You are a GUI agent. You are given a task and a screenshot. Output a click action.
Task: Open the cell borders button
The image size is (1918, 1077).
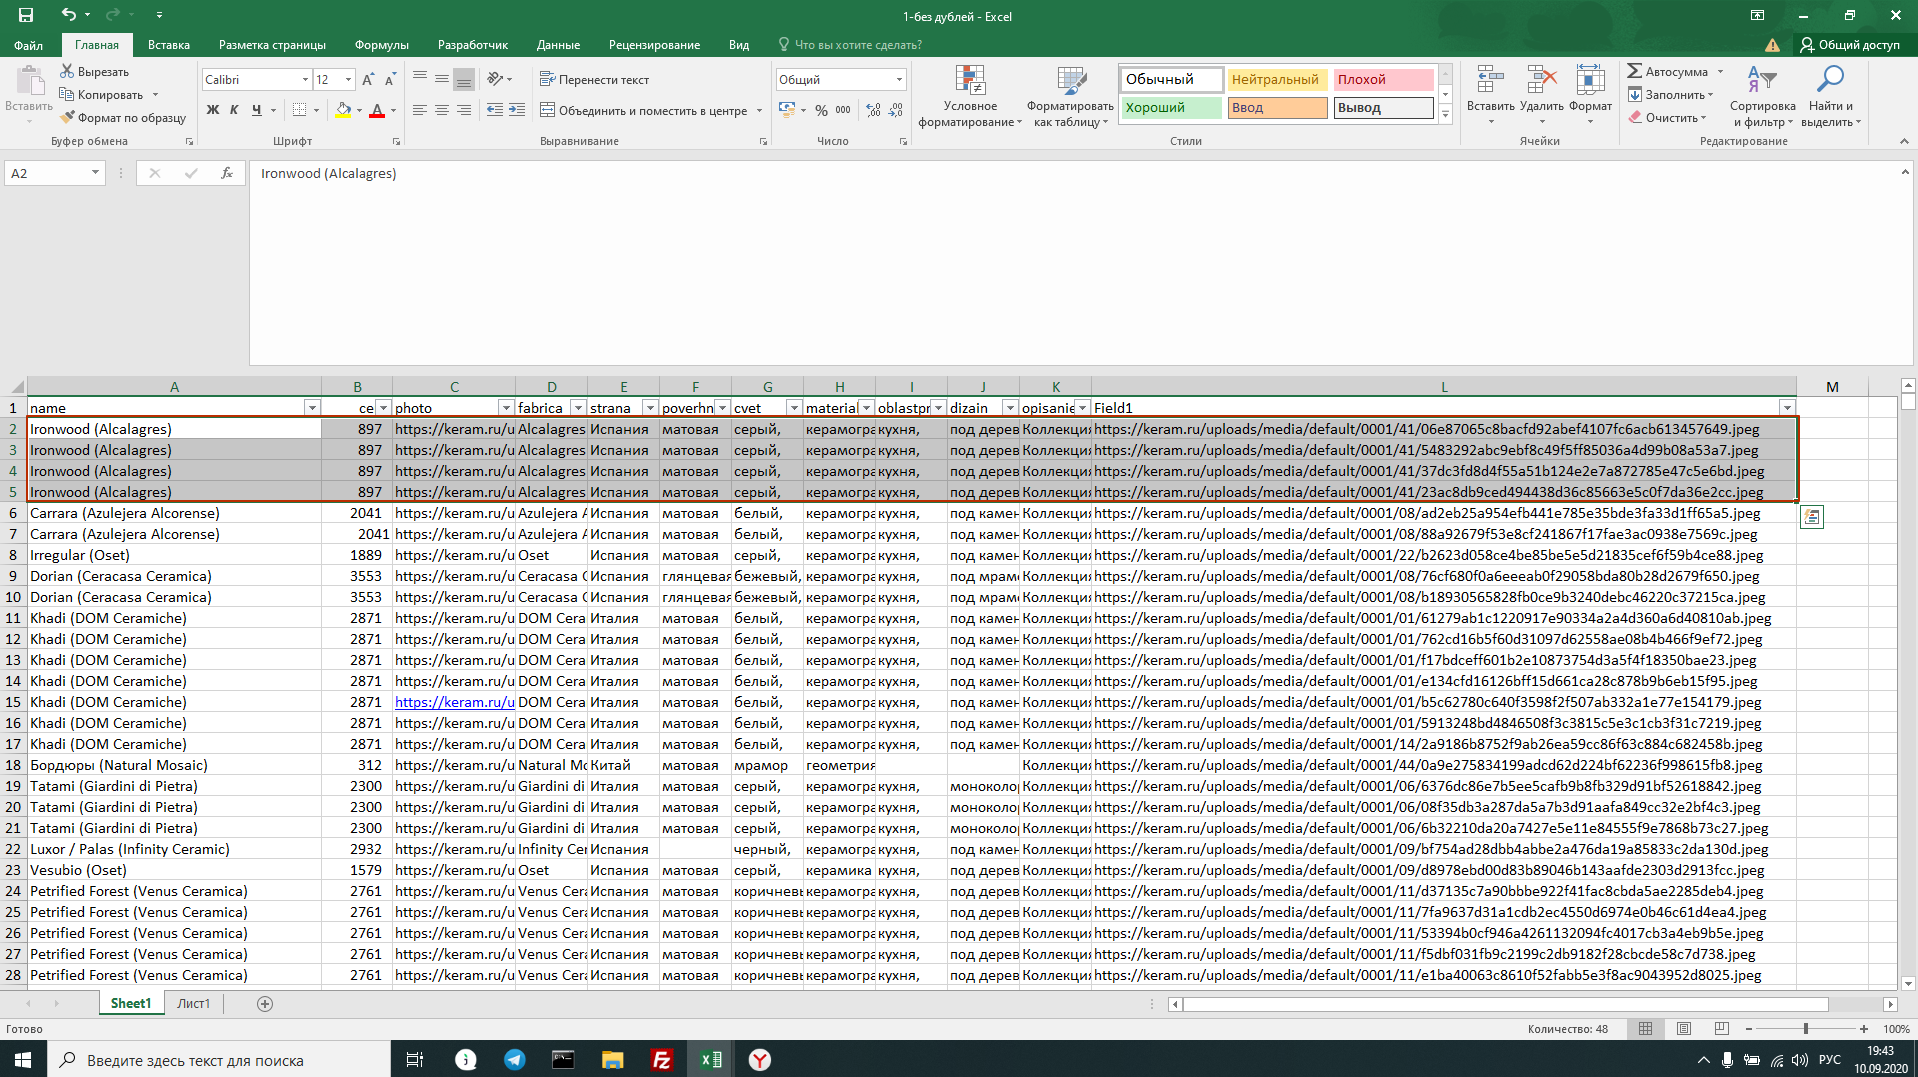(299, 110)
